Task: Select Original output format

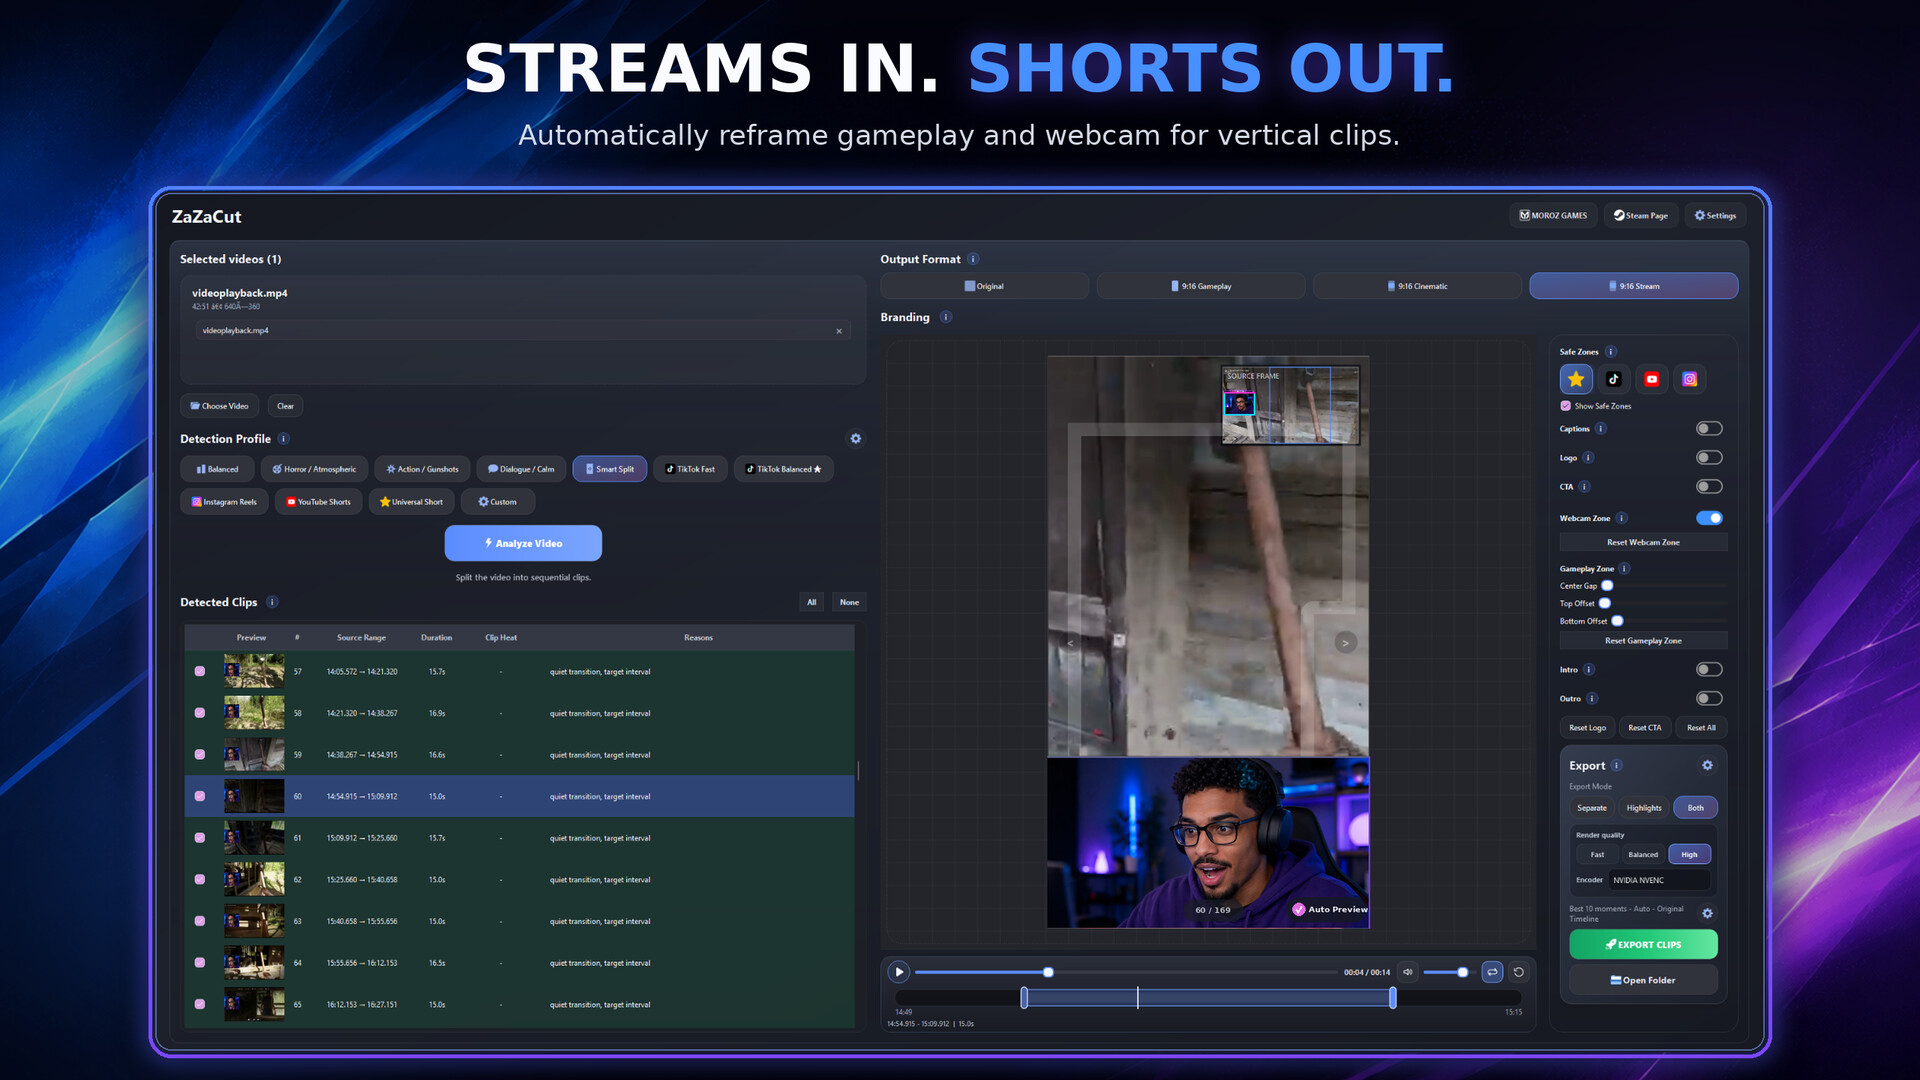Action: tap(984, 286)
